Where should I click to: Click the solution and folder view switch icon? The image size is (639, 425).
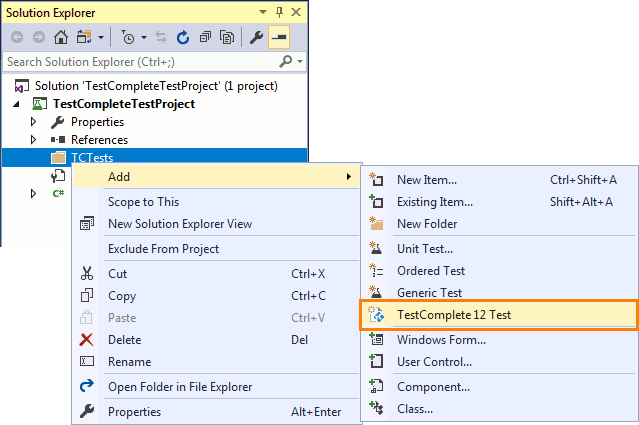83,38
